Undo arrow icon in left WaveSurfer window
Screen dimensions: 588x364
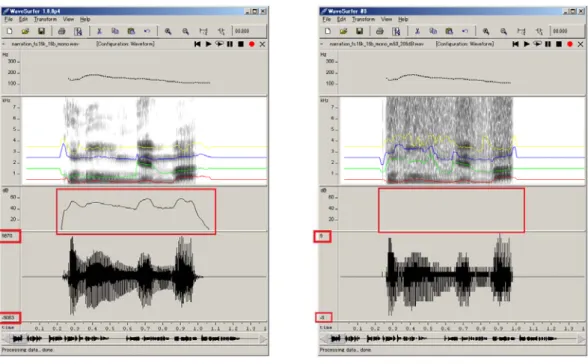pyautogui.click(x=147, y=31)
